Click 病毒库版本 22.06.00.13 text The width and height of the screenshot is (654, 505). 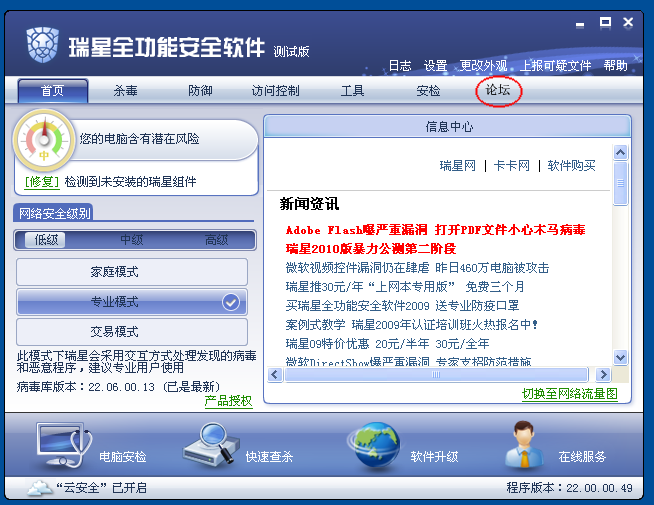(118, 387)
